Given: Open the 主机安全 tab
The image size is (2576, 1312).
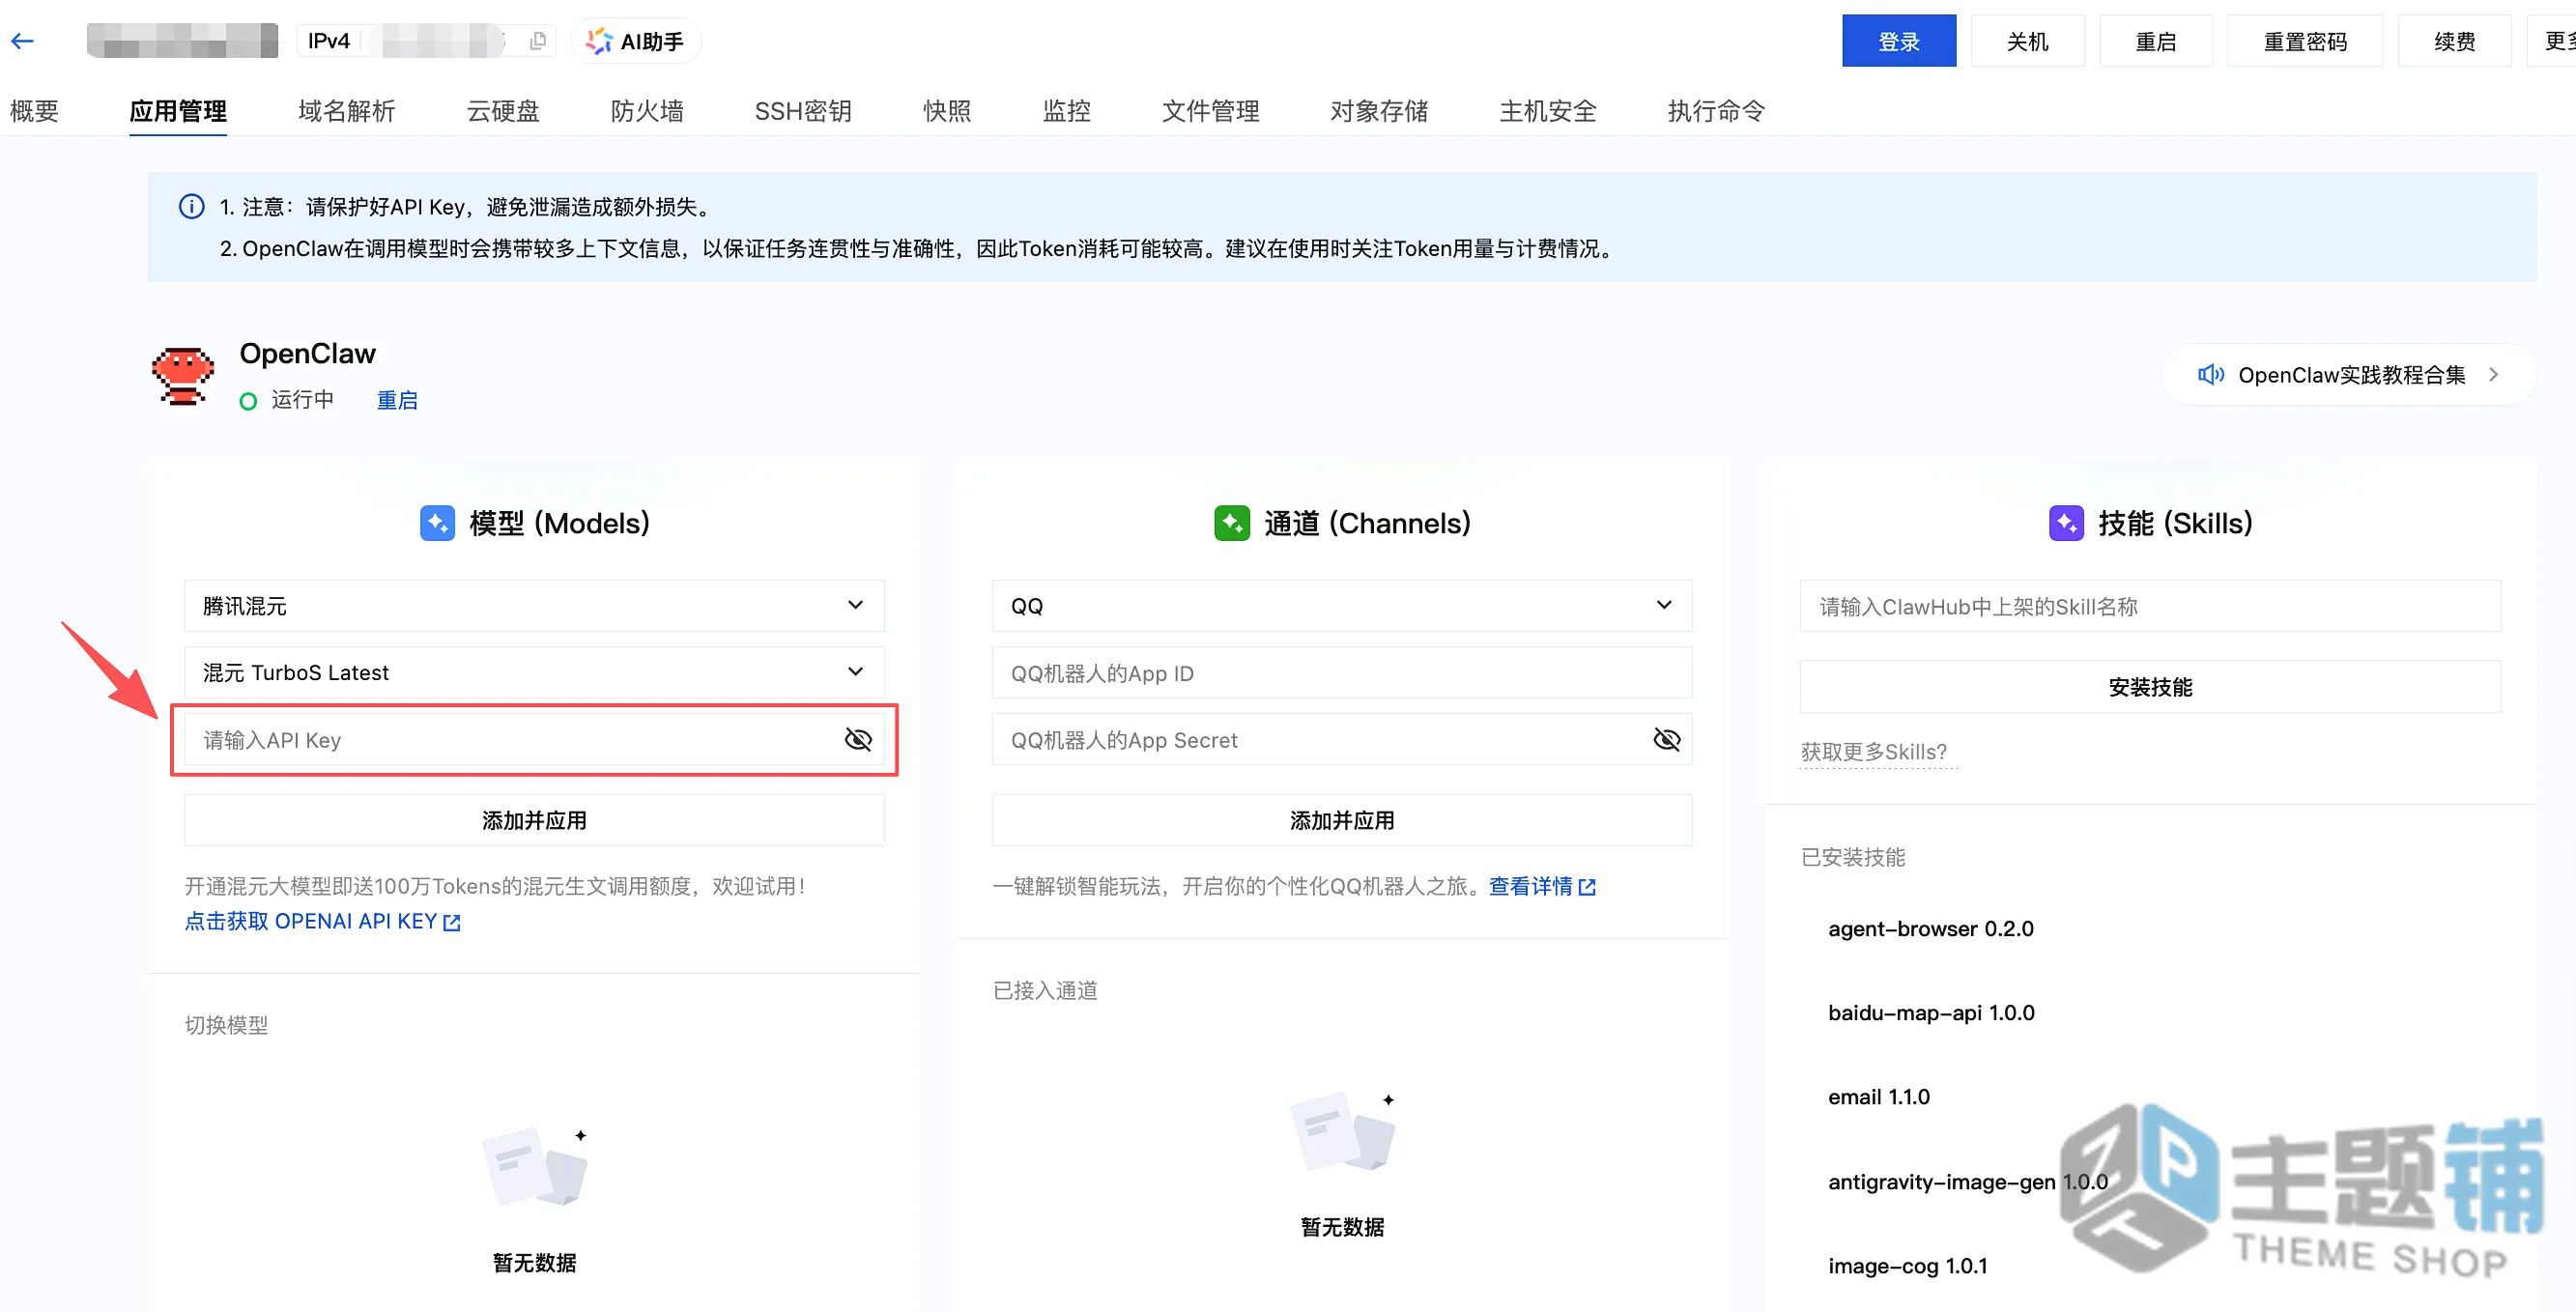Looking at the screenshot, I should click(1548, 111).
